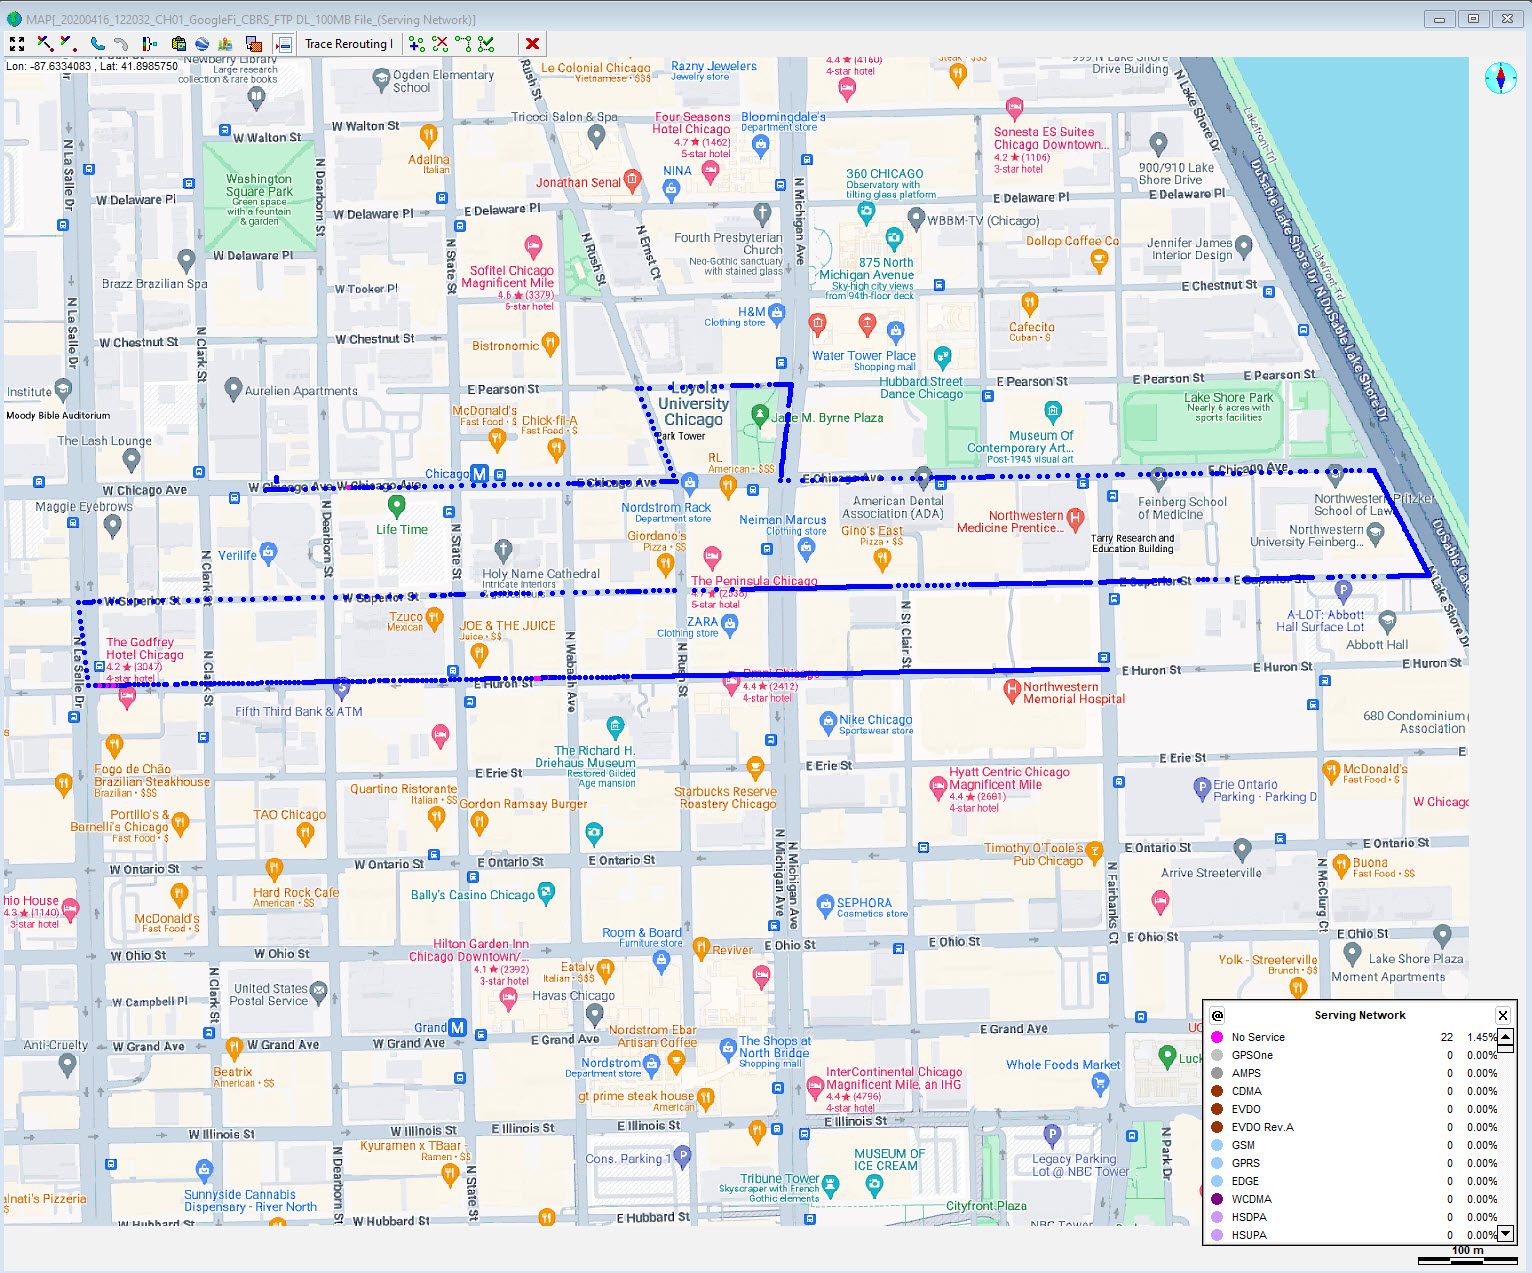1532x1273 pixels.
Task: Select the EVDO Rev.A legend row
Action: coord(1353,1127)
